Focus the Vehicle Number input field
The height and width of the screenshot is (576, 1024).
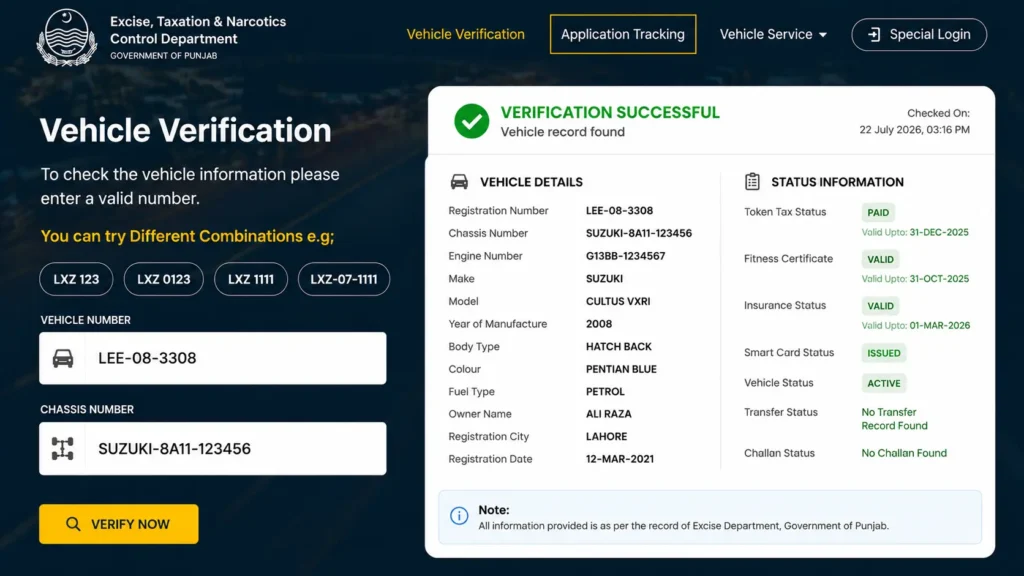pyautogui.click(x=213, y=358)
